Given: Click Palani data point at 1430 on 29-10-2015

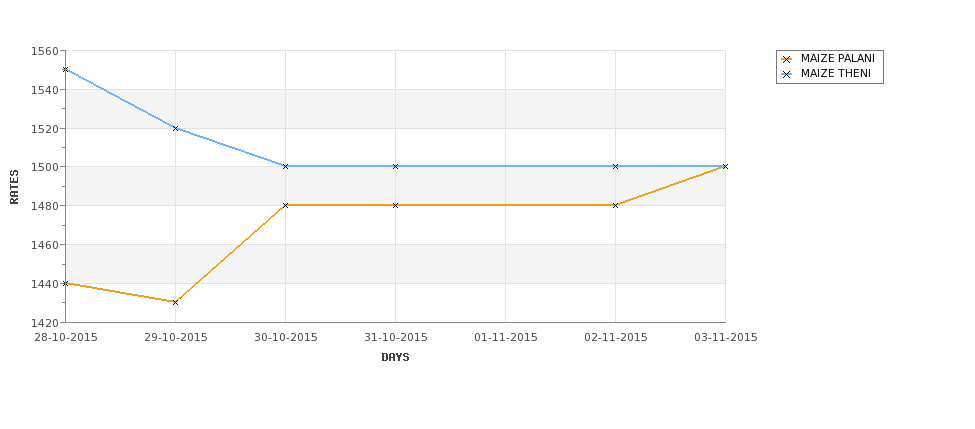Looking at the screenshot, I should pos(175,302).
